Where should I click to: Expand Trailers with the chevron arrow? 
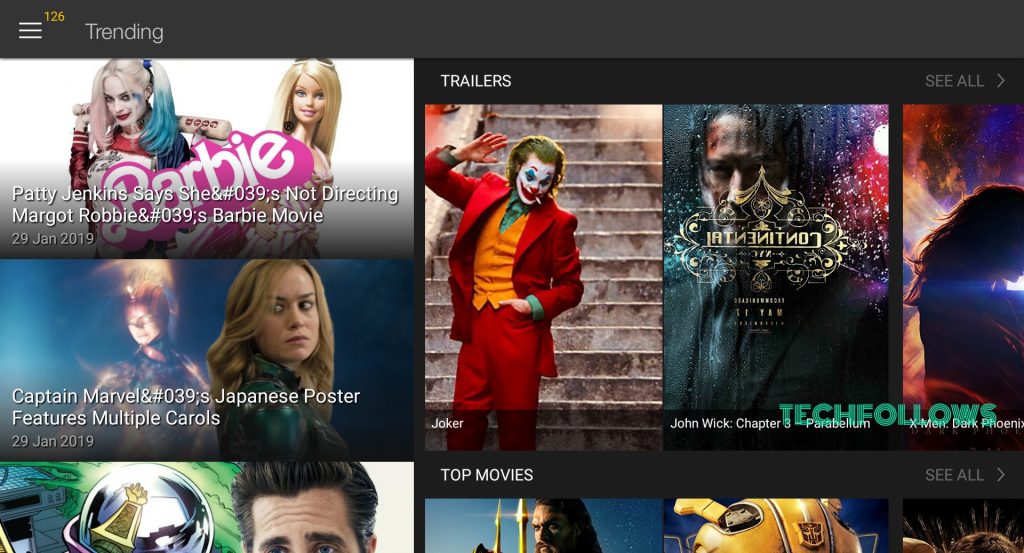pos(1000,80)
